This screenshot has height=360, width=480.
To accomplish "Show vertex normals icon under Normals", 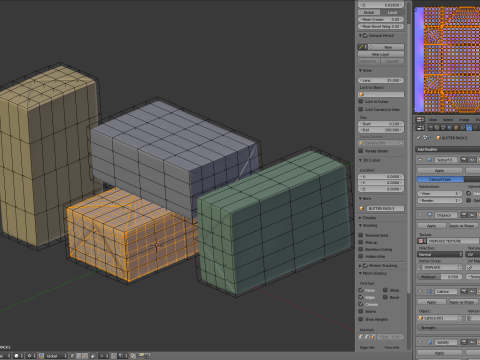I will click(x=361, y=337).
